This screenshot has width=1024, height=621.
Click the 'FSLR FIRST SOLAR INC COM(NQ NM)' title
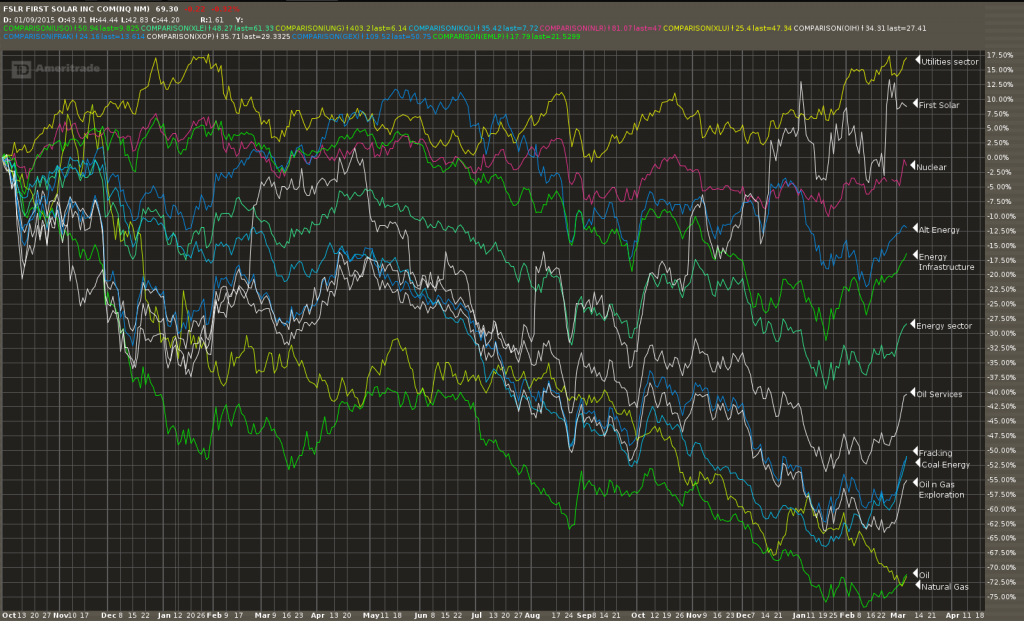76,9
